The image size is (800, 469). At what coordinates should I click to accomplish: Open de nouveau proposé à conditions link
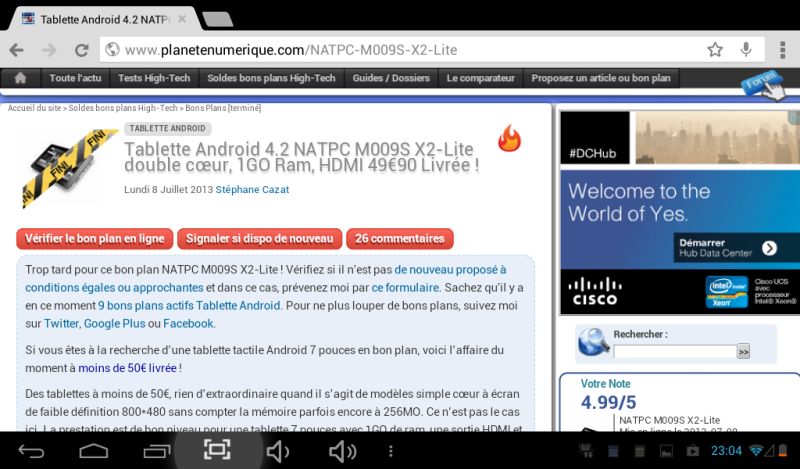tap(265, 279)
